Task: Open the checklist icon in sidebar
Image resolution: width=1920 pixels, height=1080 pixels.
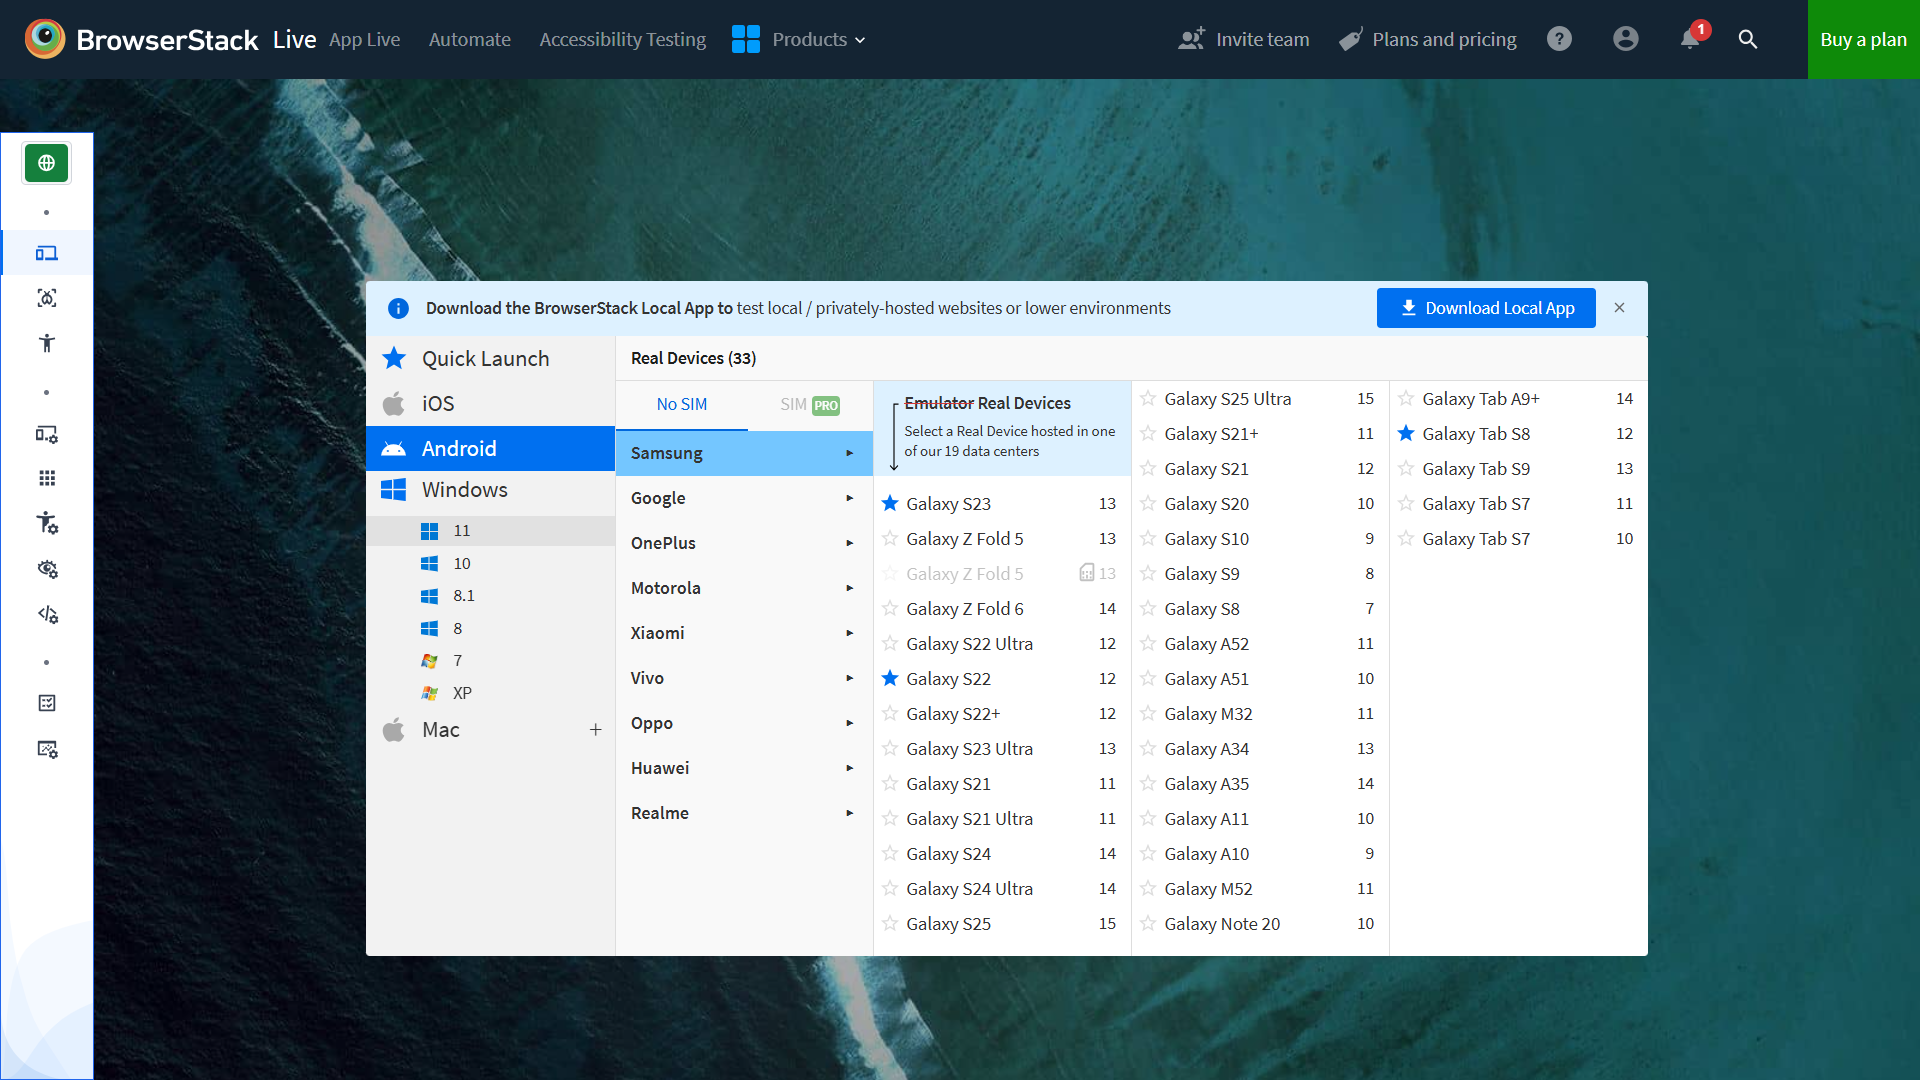Action: 46,703
